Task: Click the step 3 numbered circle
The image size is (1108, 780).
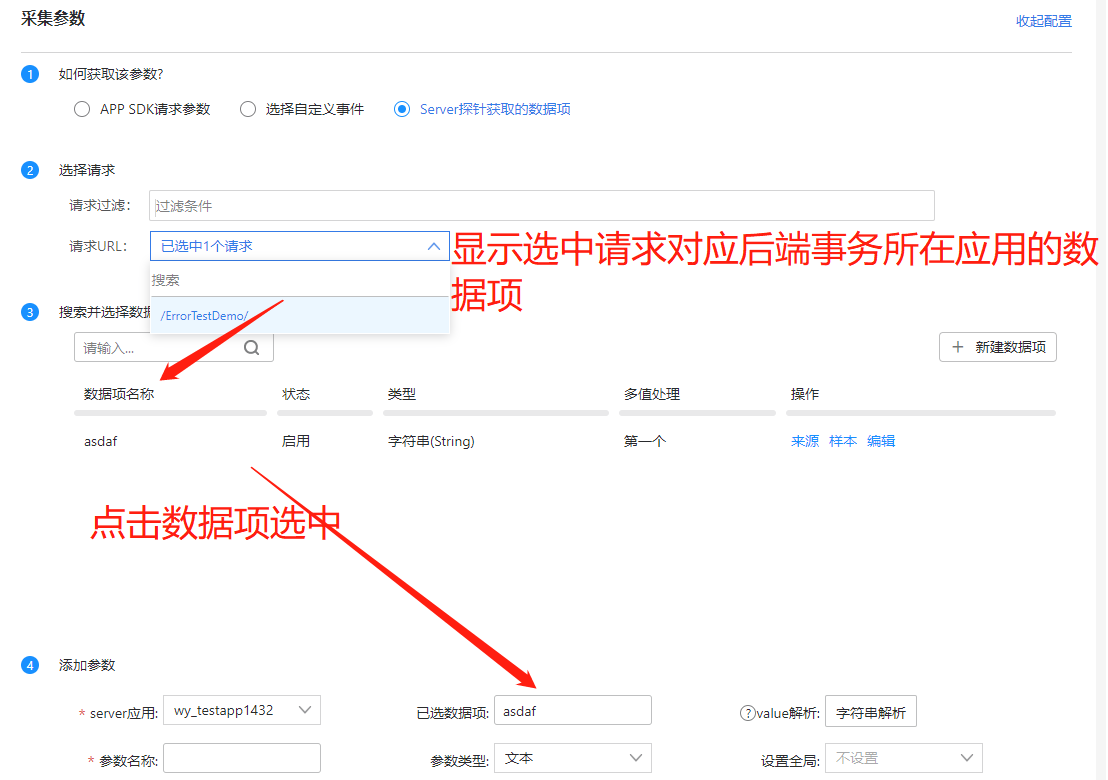Action: pyautogui.click(x=30, y=312)
